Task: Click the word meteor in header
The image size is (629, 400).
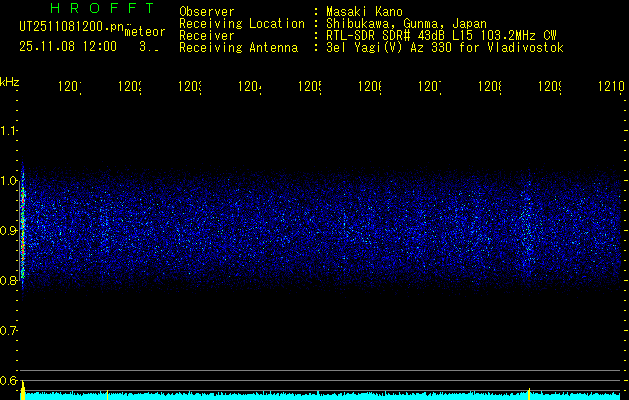Action: tap(144, 31)
